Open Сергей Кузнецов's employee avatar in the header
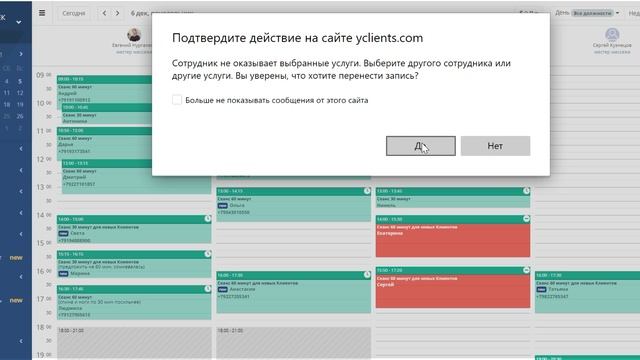Screen dimensions: 640x360 (x=612, y=35)
